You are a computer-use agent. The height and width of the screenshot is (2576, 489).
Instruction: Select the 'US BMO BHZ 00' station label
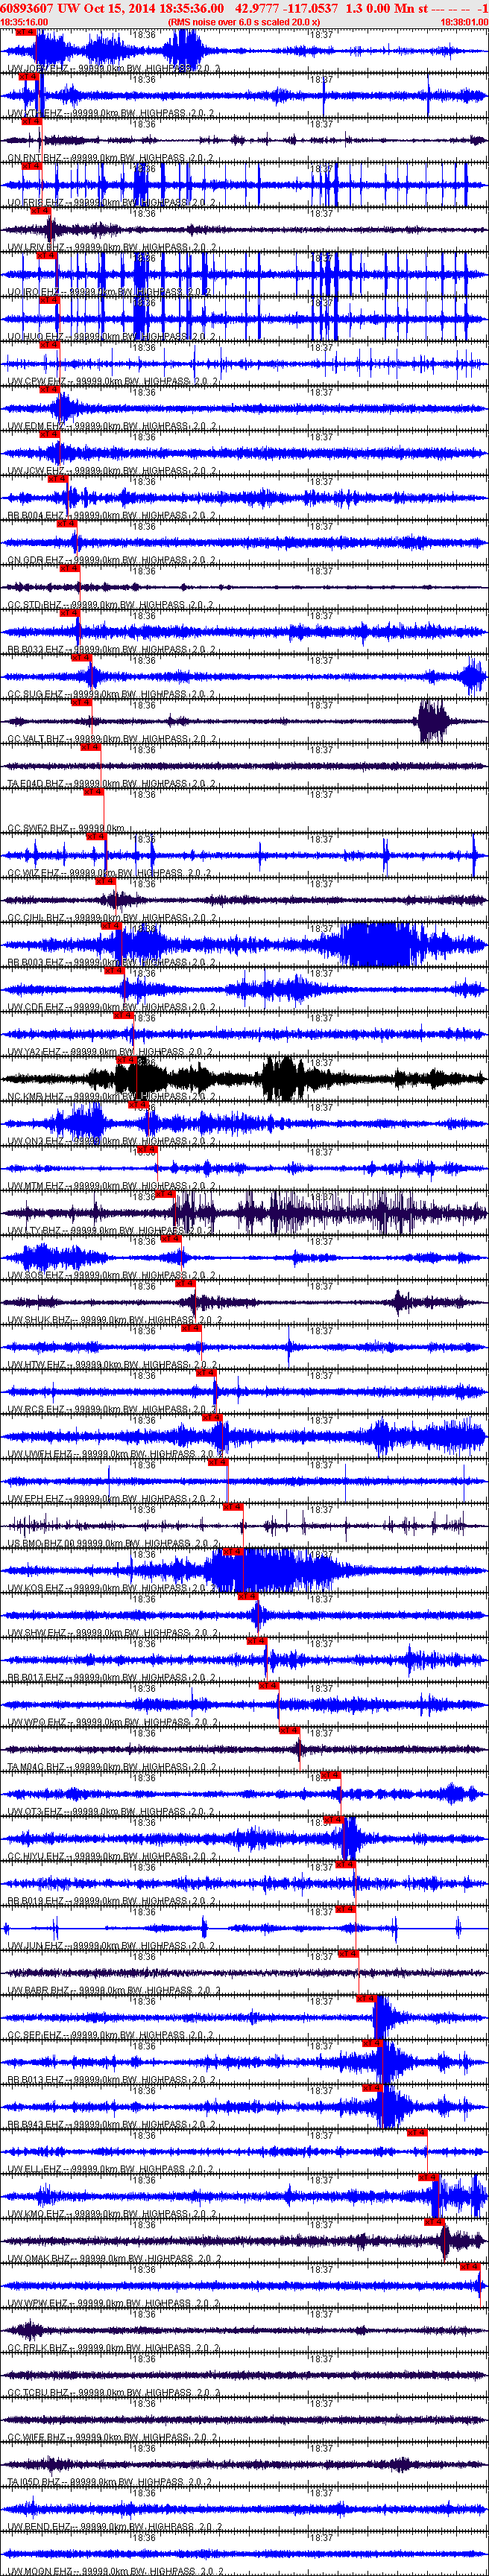click(x=41, y=1543)
